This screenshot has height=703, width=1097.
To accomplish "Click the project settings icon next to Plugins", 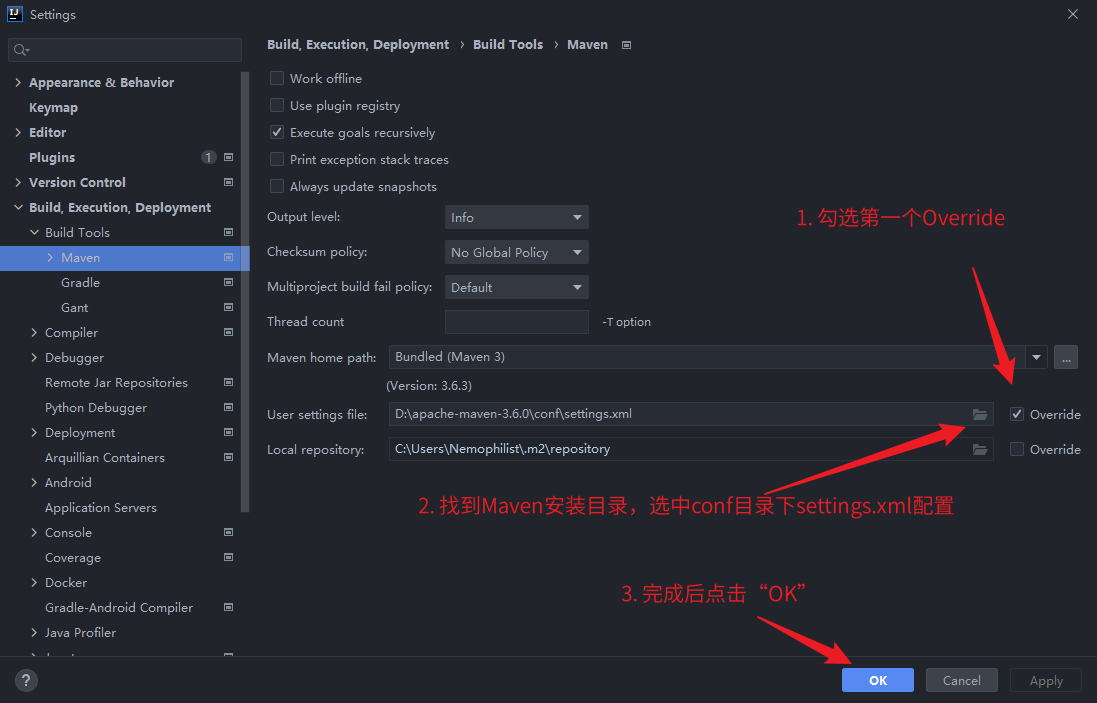I will pyautogui.click(x=228, y=157).
